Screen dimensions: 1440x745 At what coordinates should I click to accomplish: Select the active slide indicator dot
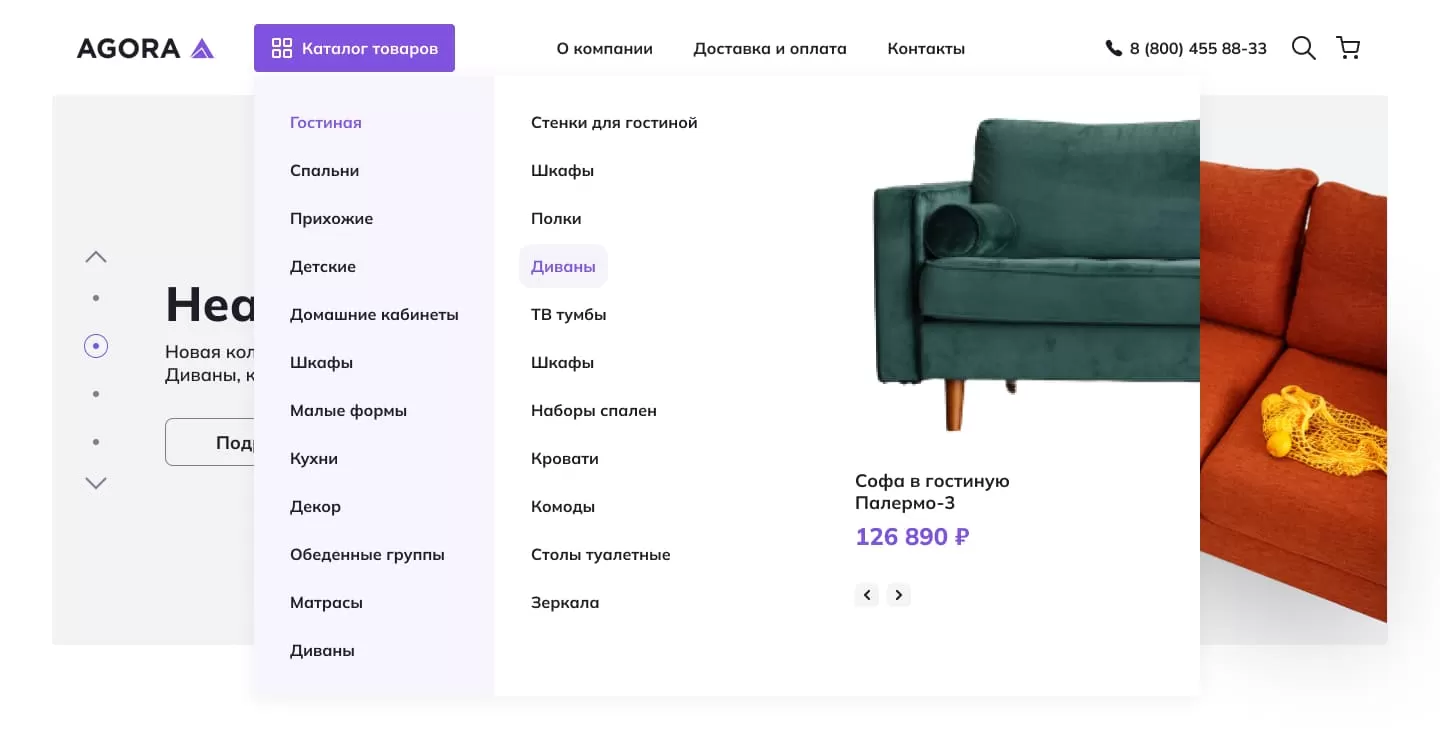tap(96, 345)
